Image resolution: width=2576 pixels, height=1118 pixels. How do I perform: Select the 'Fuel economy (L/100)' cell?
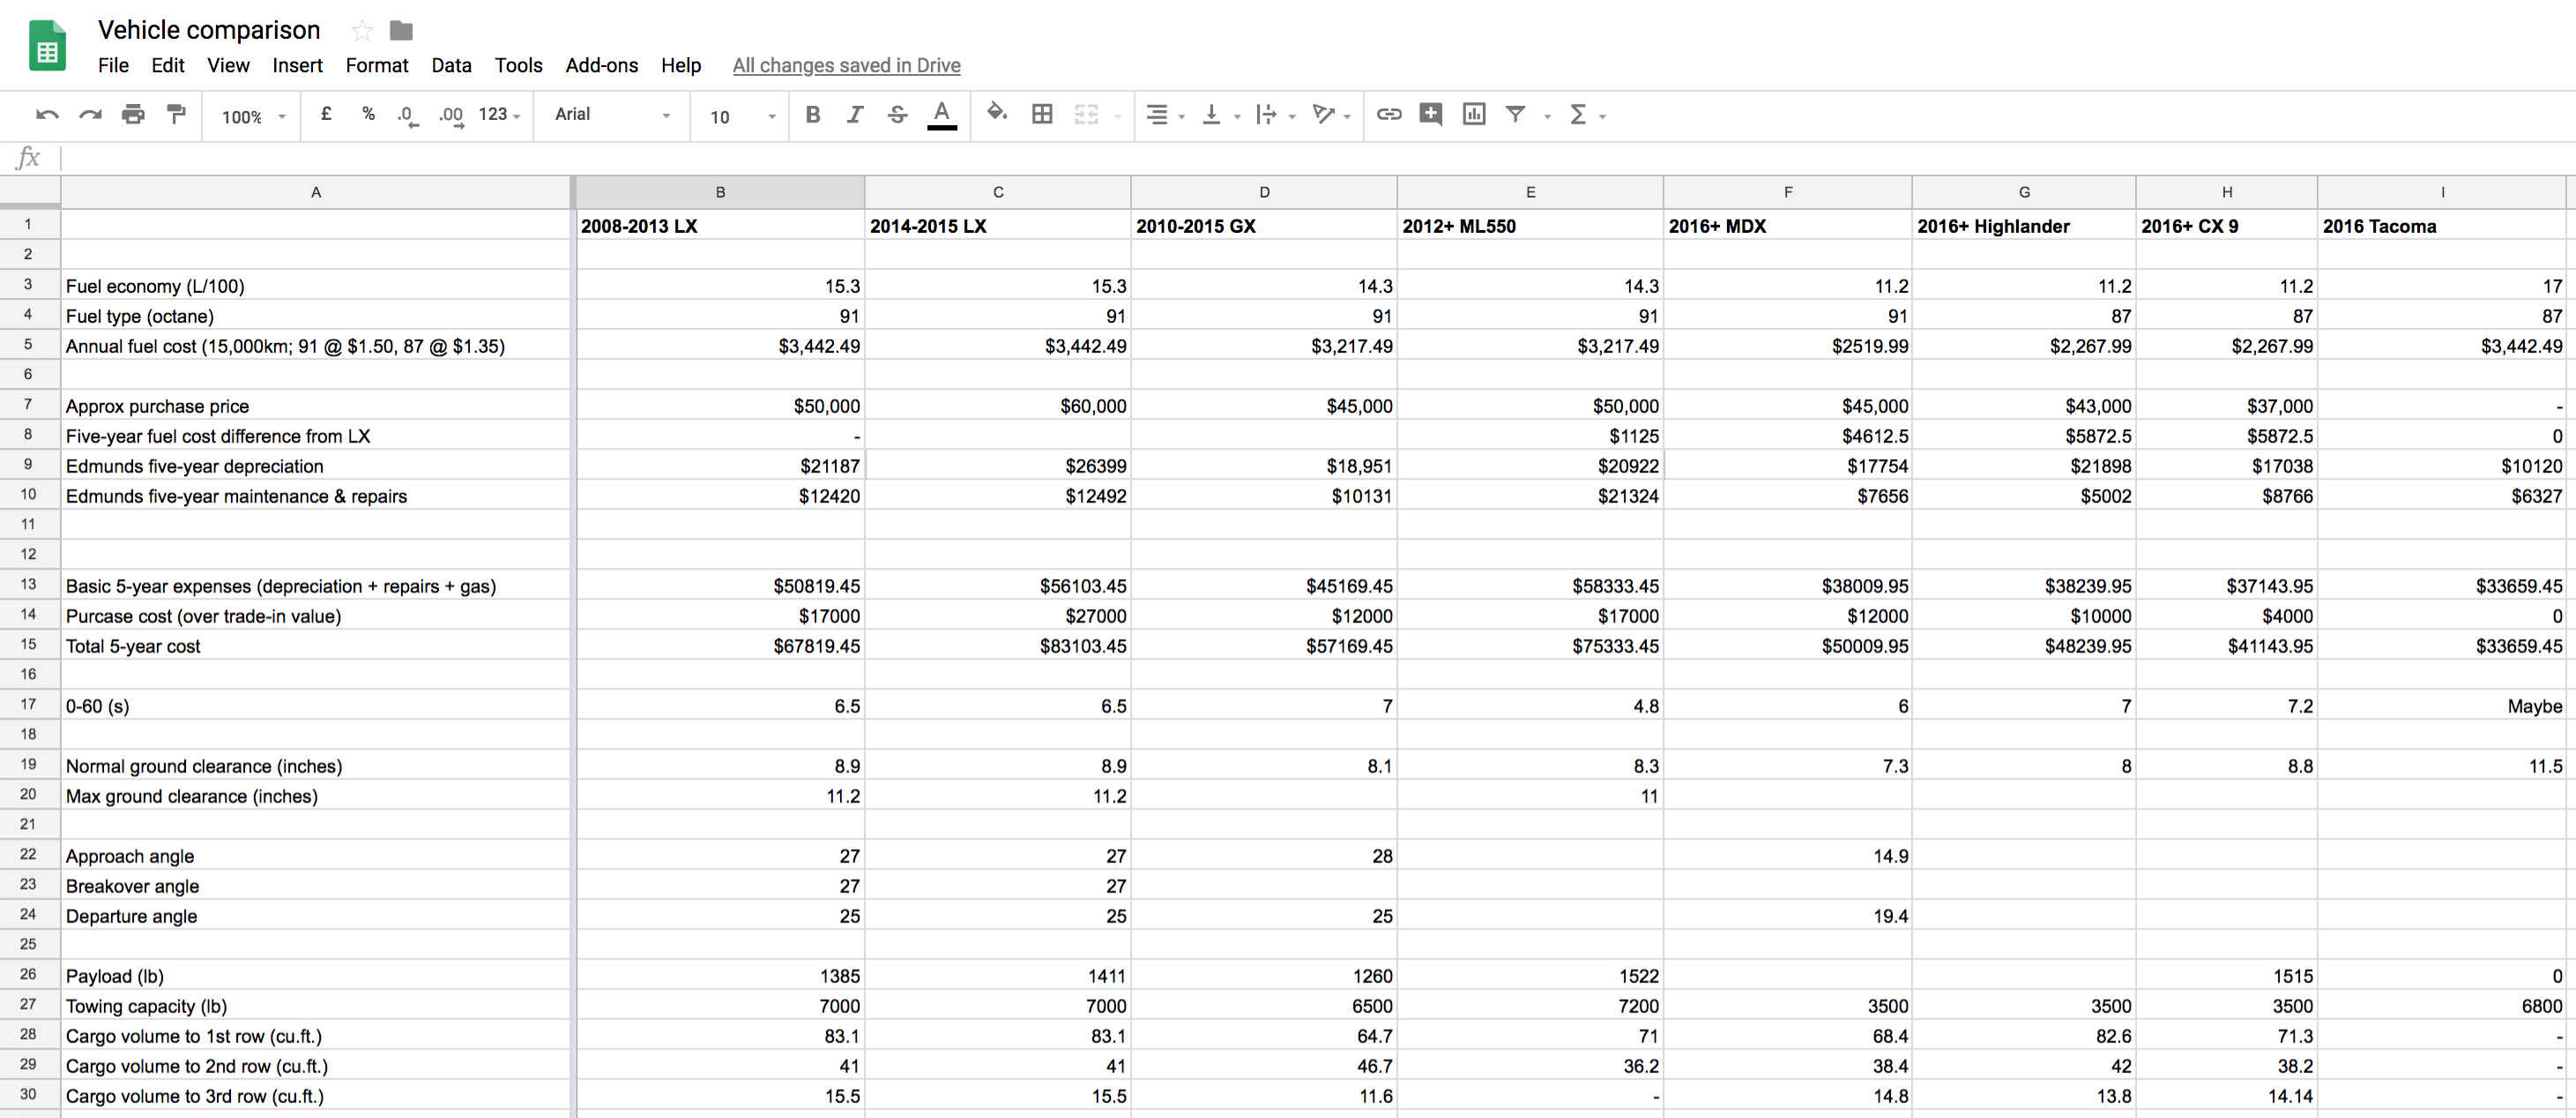tap(316, 285)
